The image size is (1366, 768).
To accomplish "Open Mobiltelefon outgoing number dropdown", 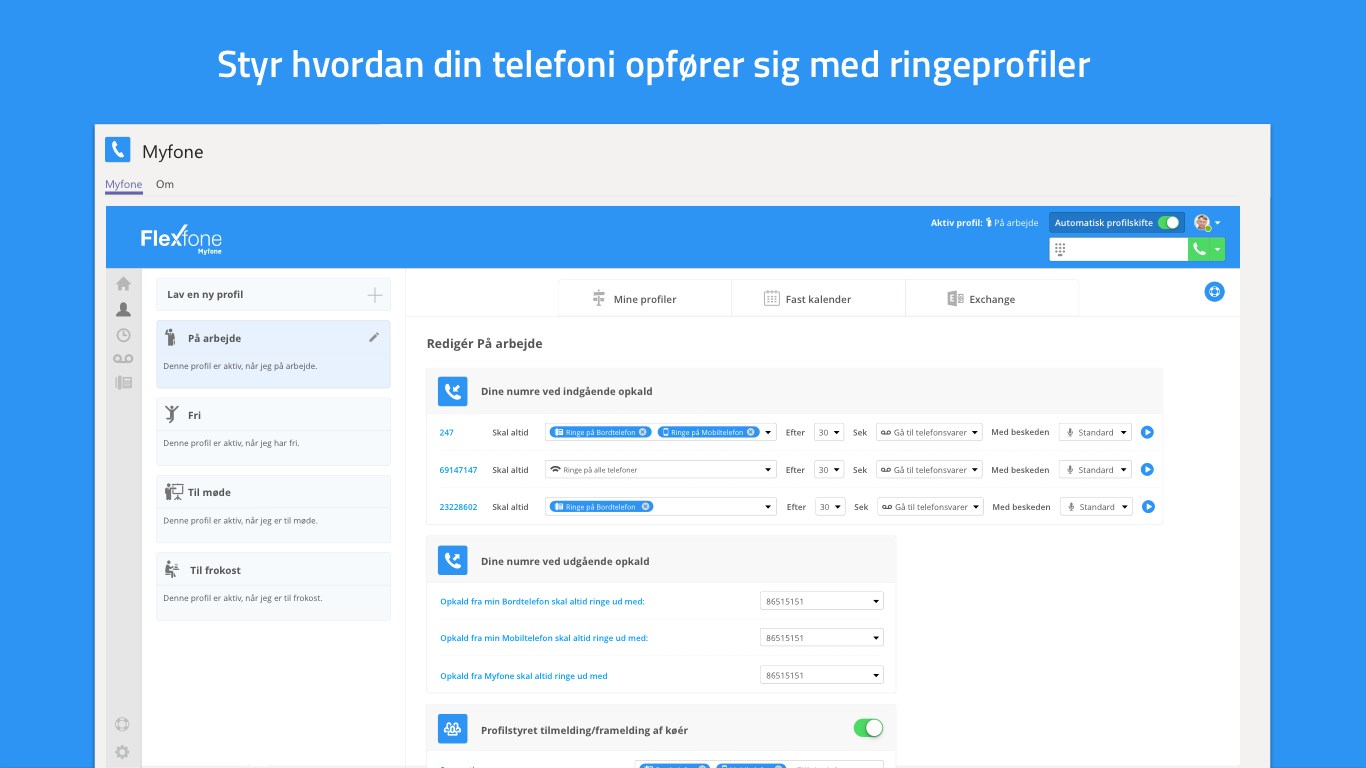I will pos(822,637).
